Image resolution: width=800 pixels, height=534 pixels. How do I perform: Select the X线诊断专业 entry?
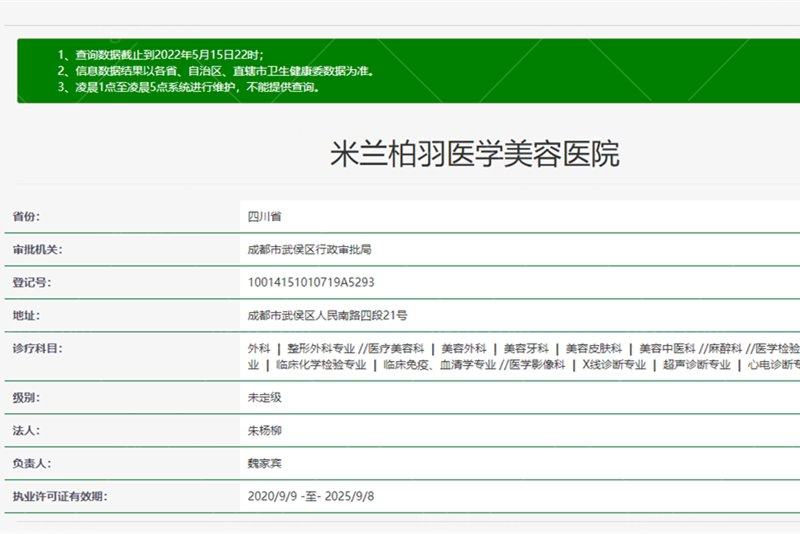(x=614, y=365)
